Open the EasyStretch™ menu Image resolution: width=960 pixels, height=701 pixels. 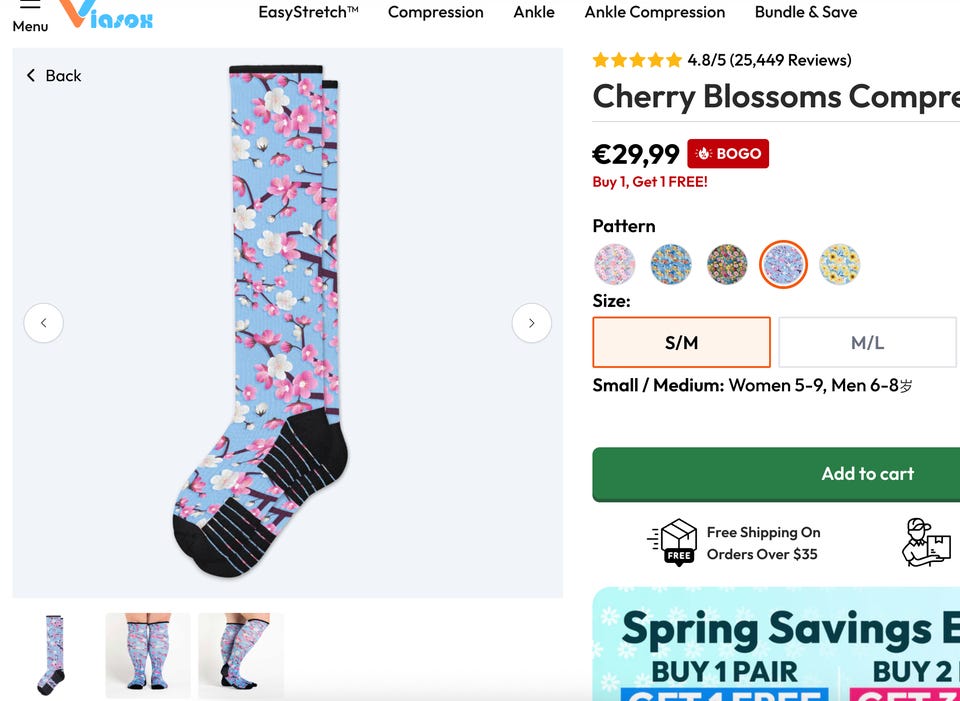pos(308,12)
